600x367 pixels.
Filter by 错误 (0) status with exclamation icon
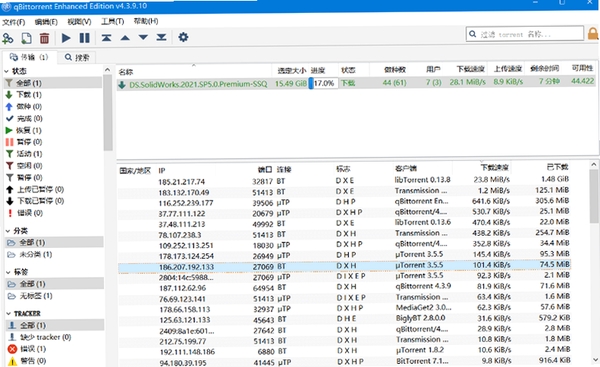[x=24, y=213]
